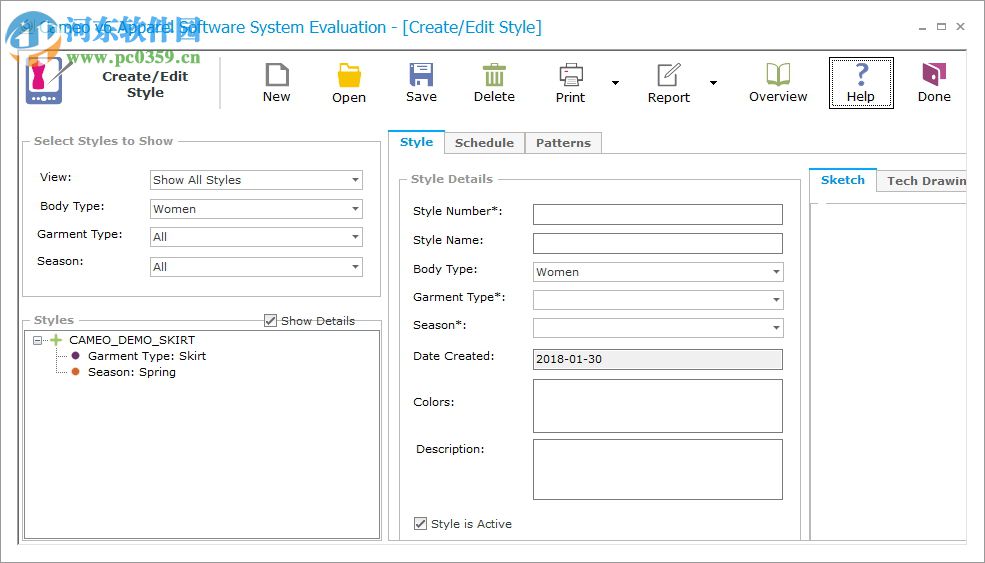Uncheck the Show Details checkbox
This screenshot has height=563, width=985.
click(x=271, y=321)
